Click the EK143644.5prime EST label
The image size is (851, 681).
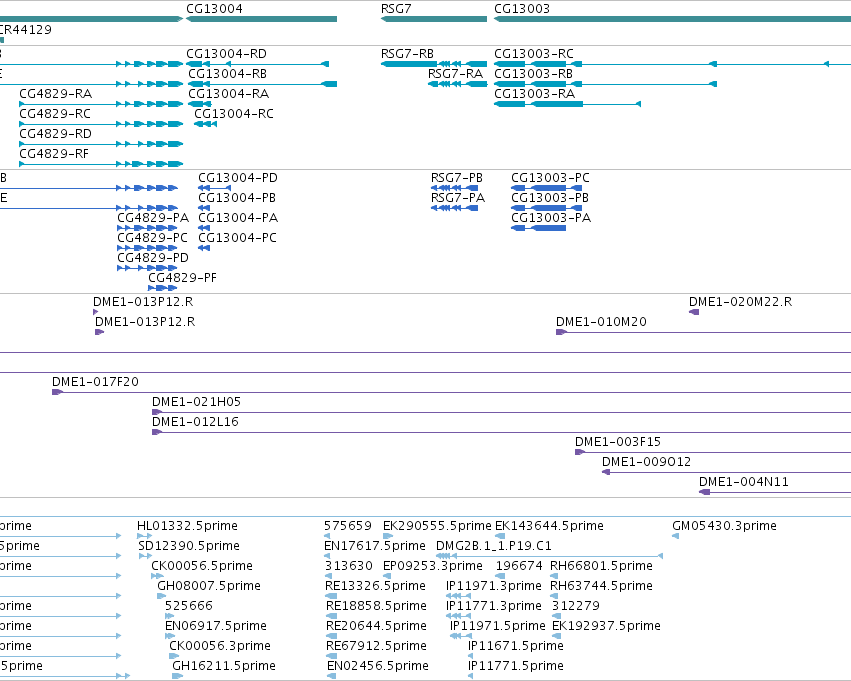(549, 526)
